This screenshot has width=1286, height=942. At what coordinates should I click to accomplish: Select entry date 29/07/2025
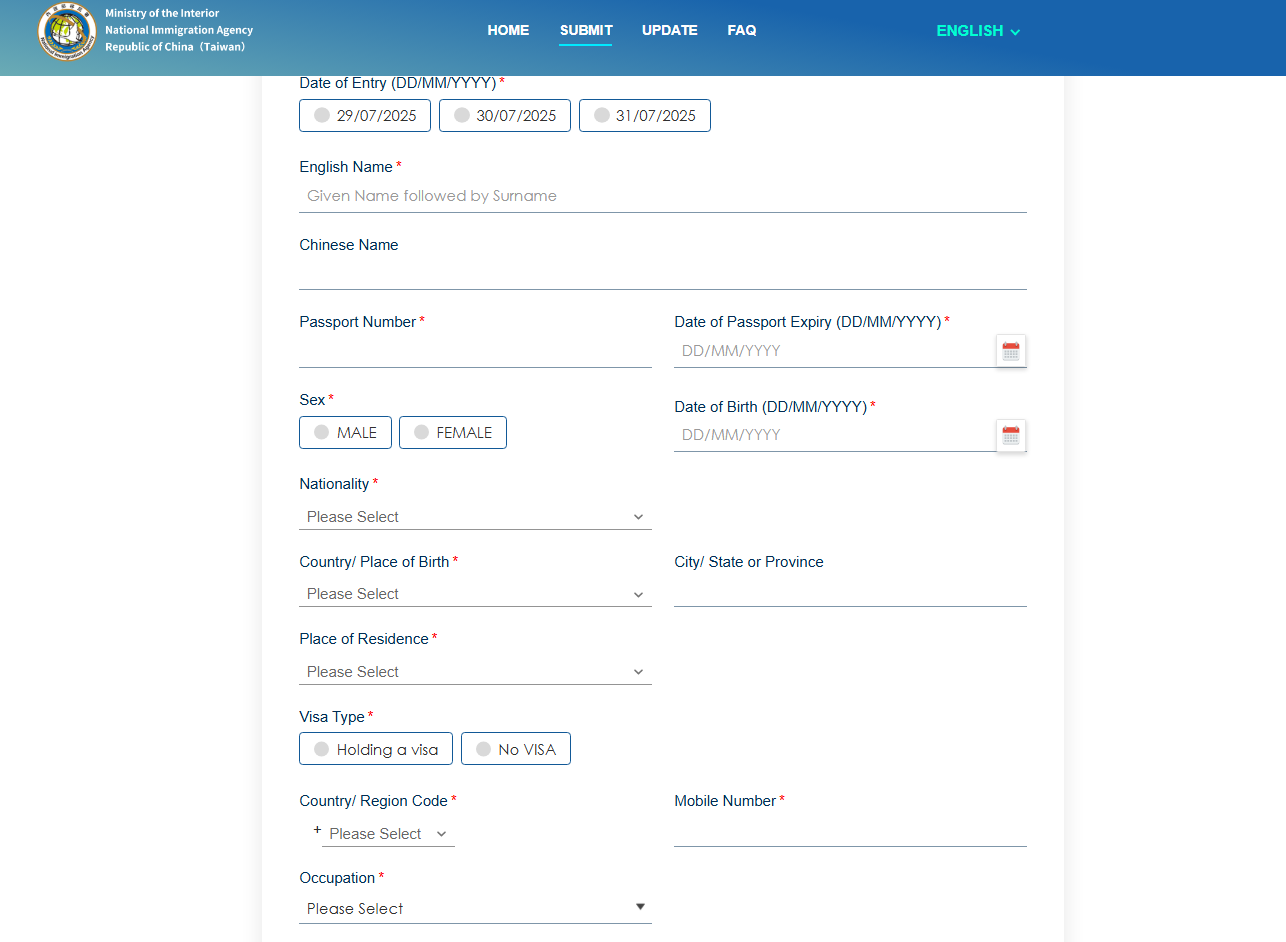[365, 116]
